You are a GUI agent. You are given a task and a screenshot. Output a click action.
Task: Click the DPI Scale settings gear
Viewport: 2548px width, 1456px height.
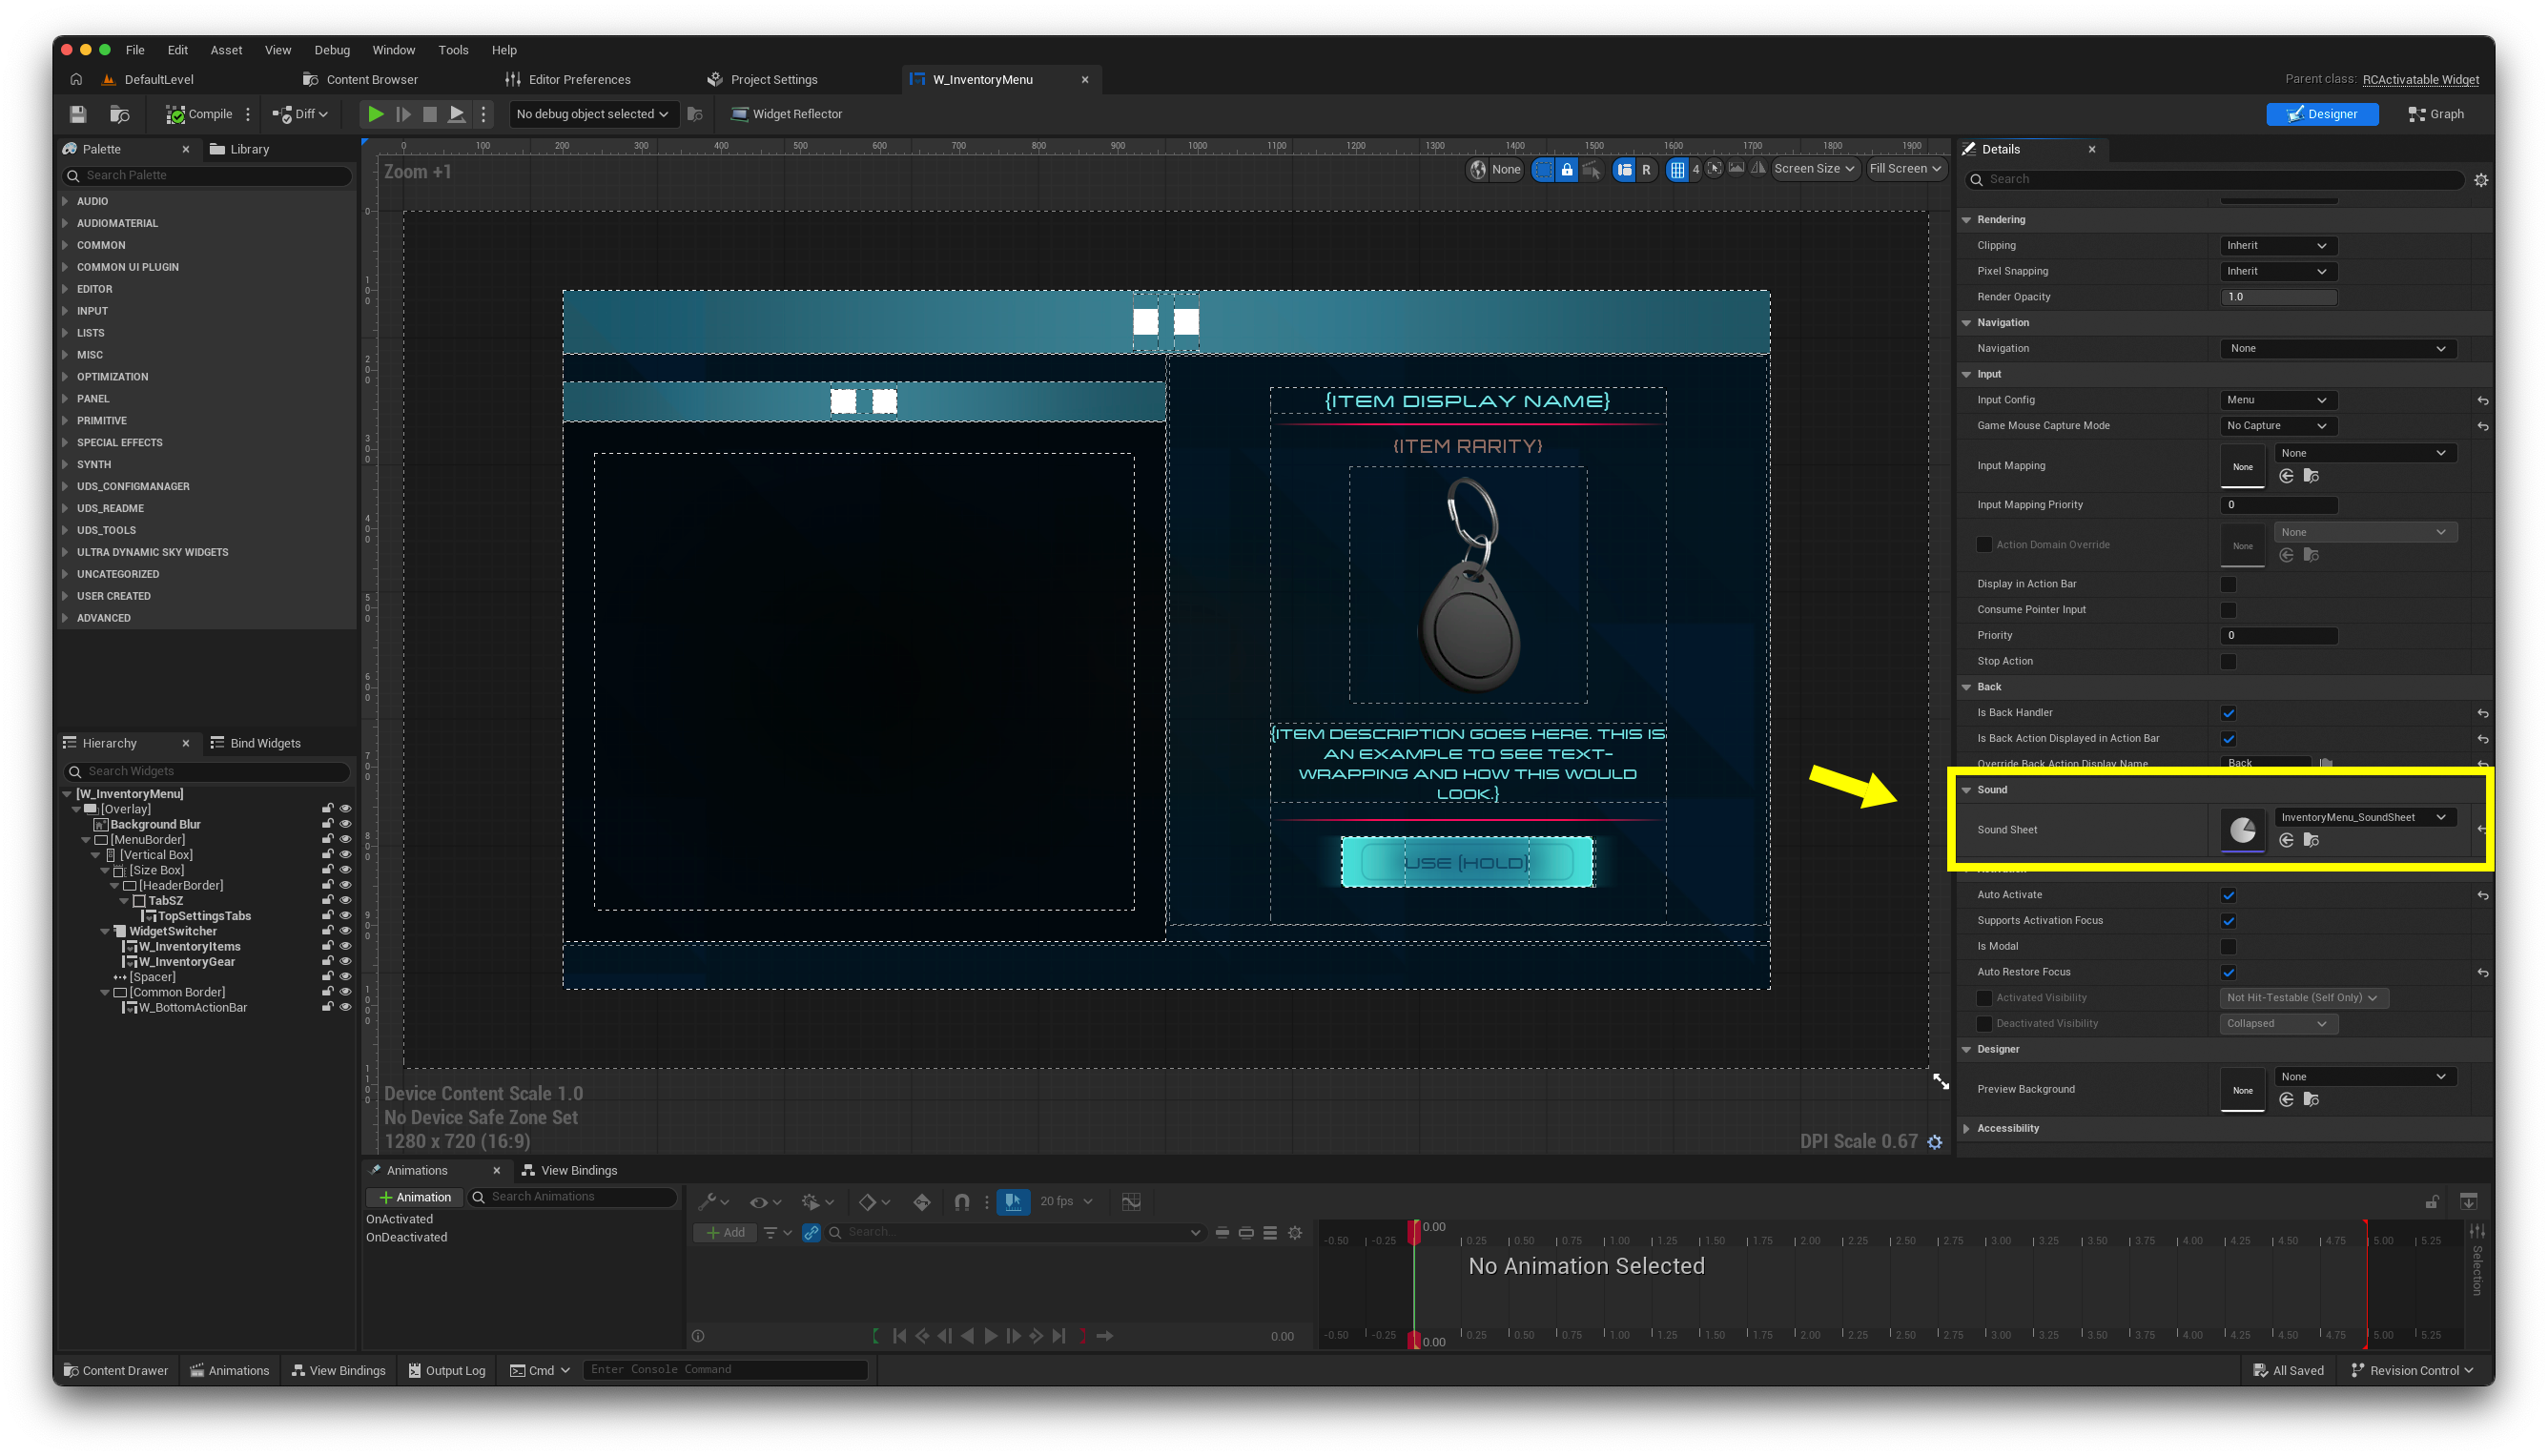pos(1934,1142)
